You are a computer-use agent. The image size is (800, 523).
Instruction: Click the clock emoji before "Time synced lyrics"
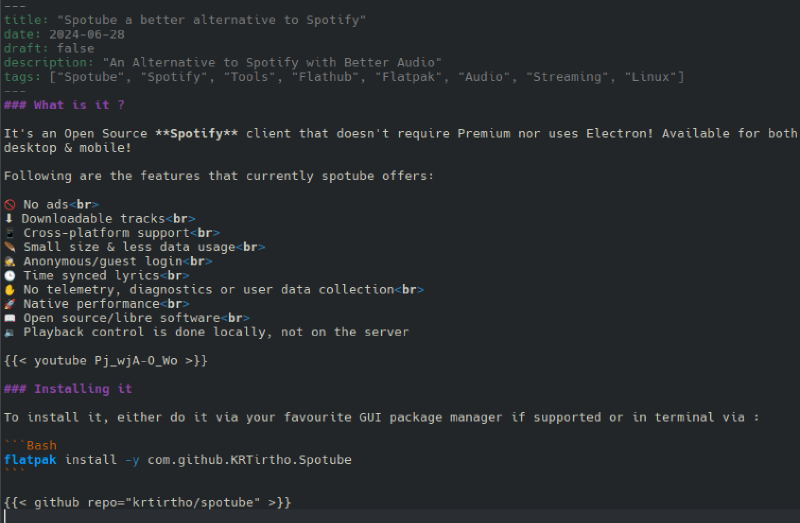(x=9, y=275)
